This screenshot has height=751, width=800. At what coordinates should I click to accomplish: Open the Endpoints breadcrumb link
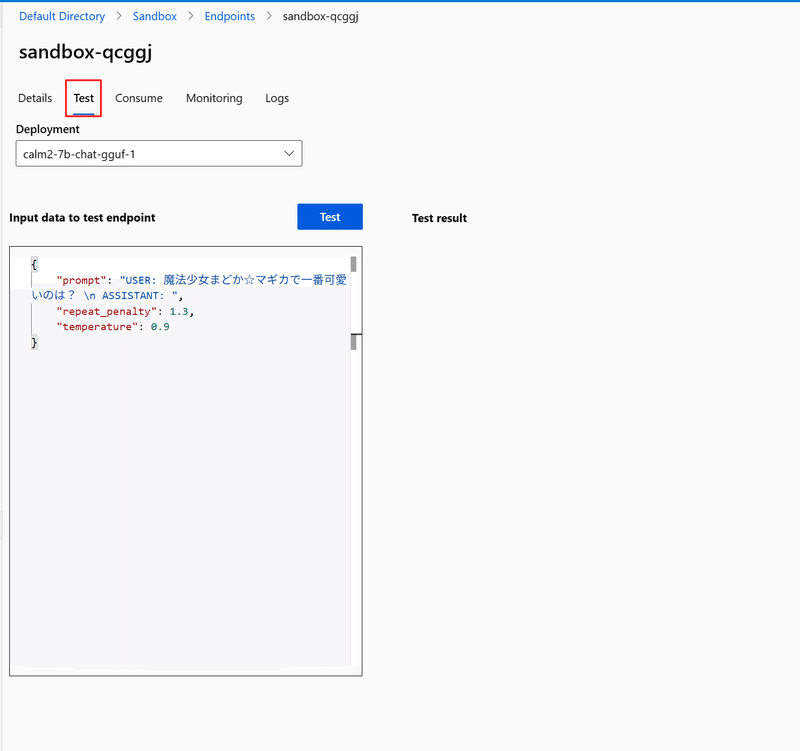click(230, 16)
